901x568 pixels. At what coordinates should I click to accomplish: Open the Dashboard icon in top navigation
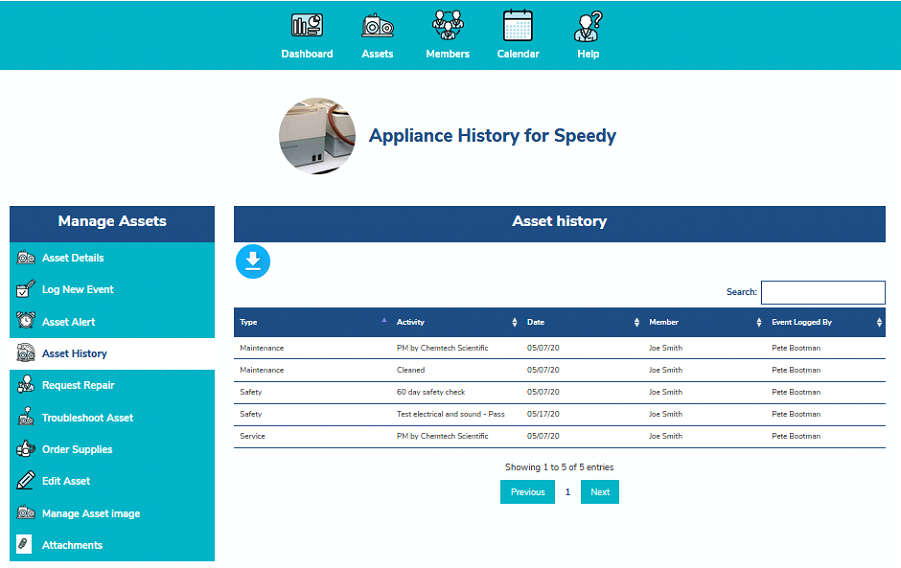pyautogui.click(x=306, y=26)
